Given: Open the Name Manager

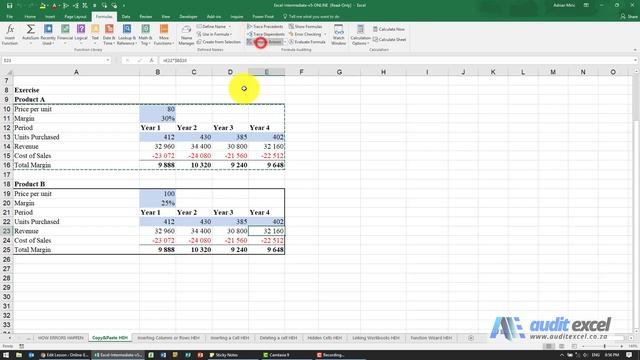Looking at the screenshot, I should (x=186, y=35).
